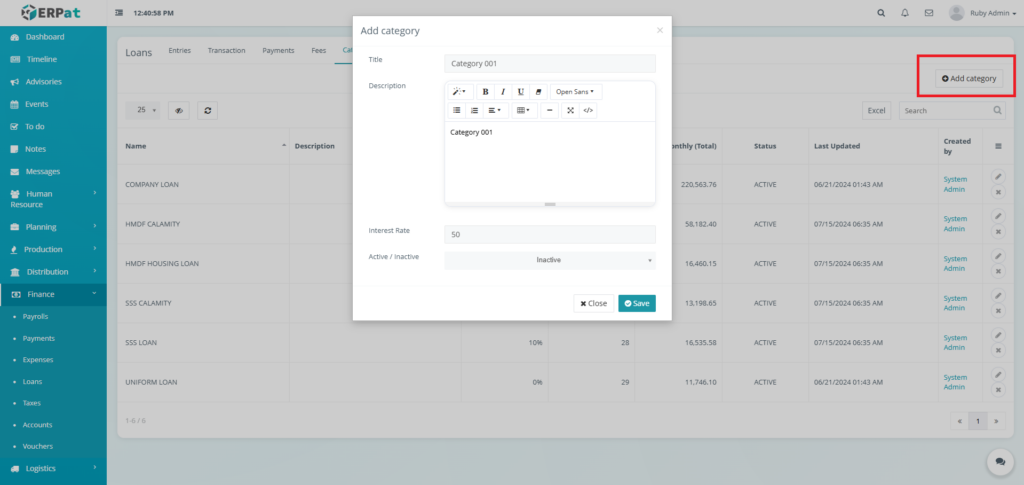The width and height of the screenshot is (1024, 485).
Task: Click System Admin link in HMDF CALAMITY row
Action: (x=955, y=224)
